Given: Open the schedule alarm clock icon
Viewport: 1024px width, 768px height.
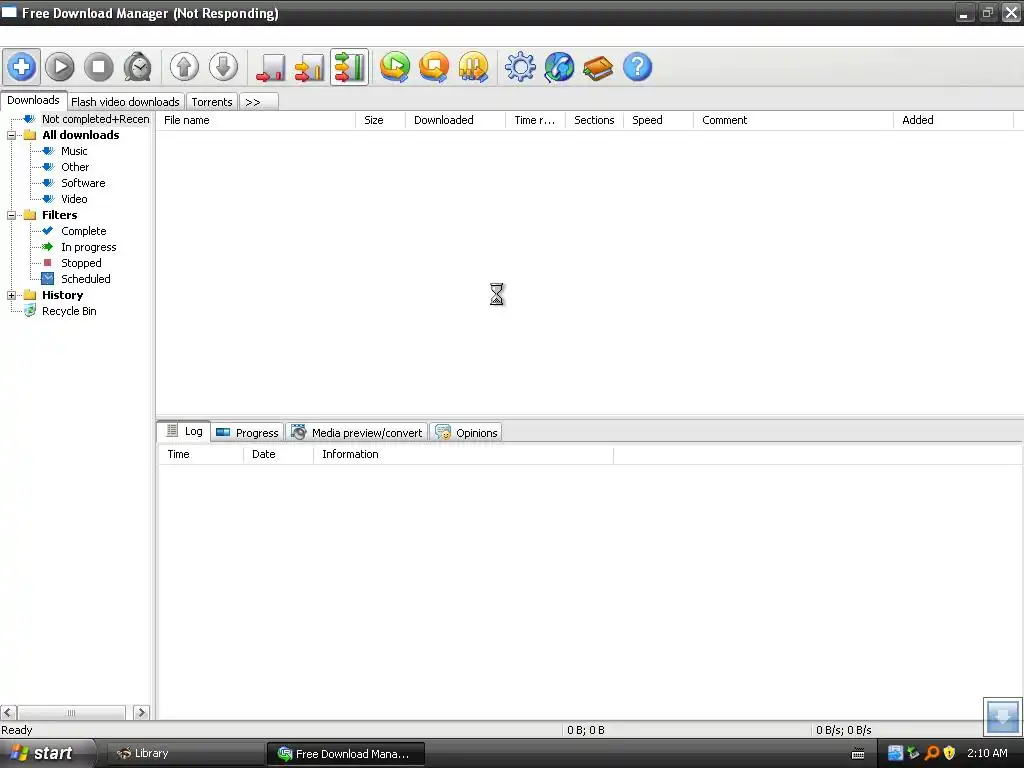Looking at the screenshot, I should [x=138, y=67].
